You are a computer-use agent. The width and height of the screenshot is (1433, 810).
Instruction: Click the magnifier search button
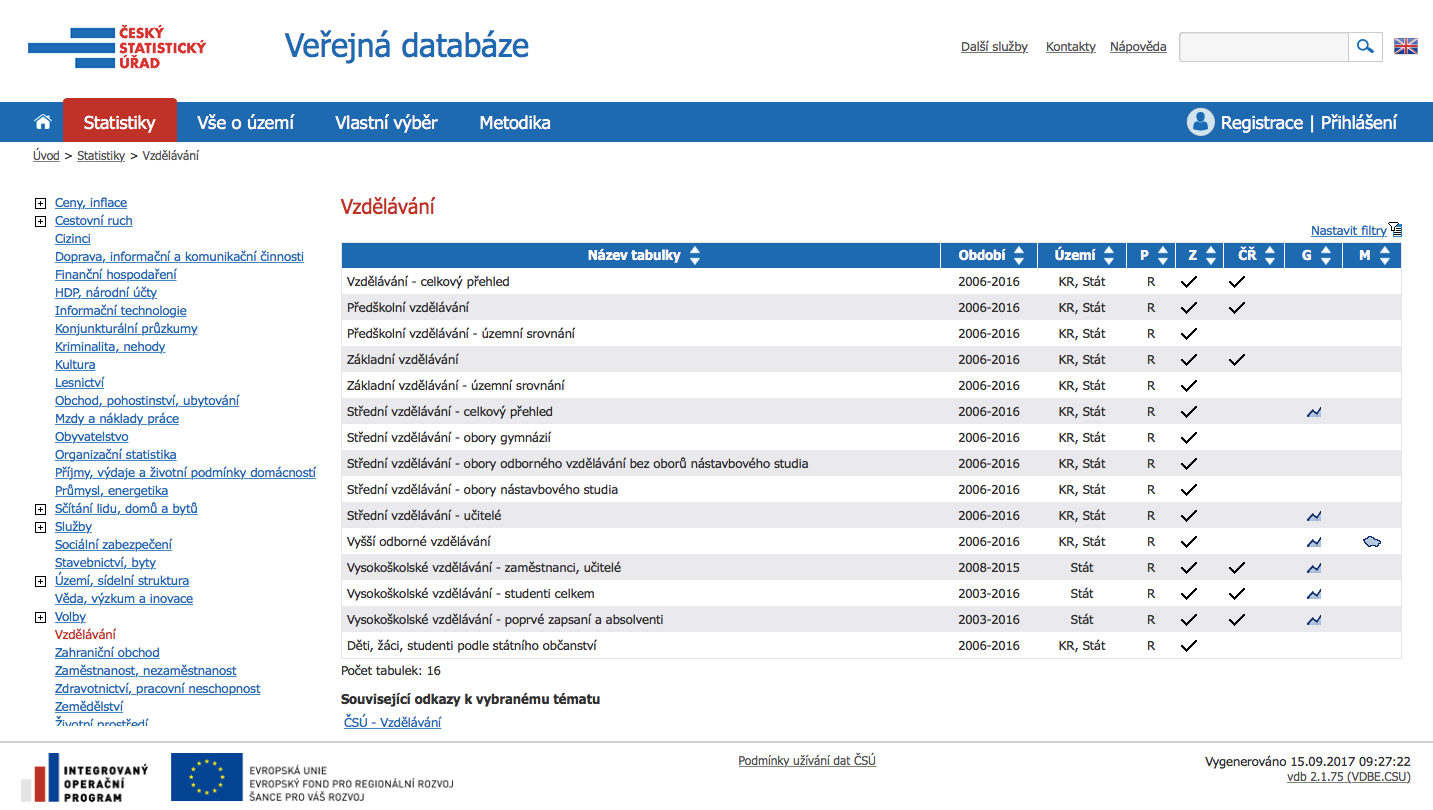tap(1365, 46)
